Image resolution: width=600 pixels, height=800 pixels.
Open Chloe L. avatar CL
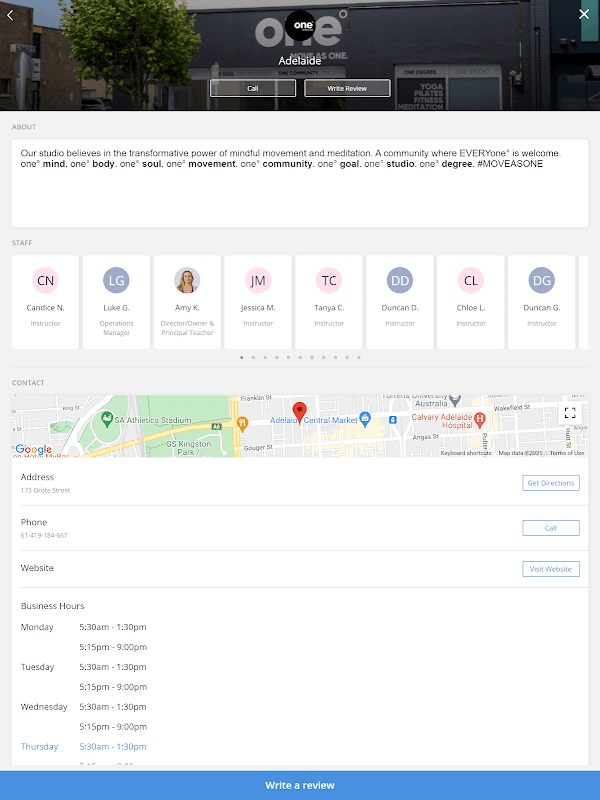click(471, 280)
